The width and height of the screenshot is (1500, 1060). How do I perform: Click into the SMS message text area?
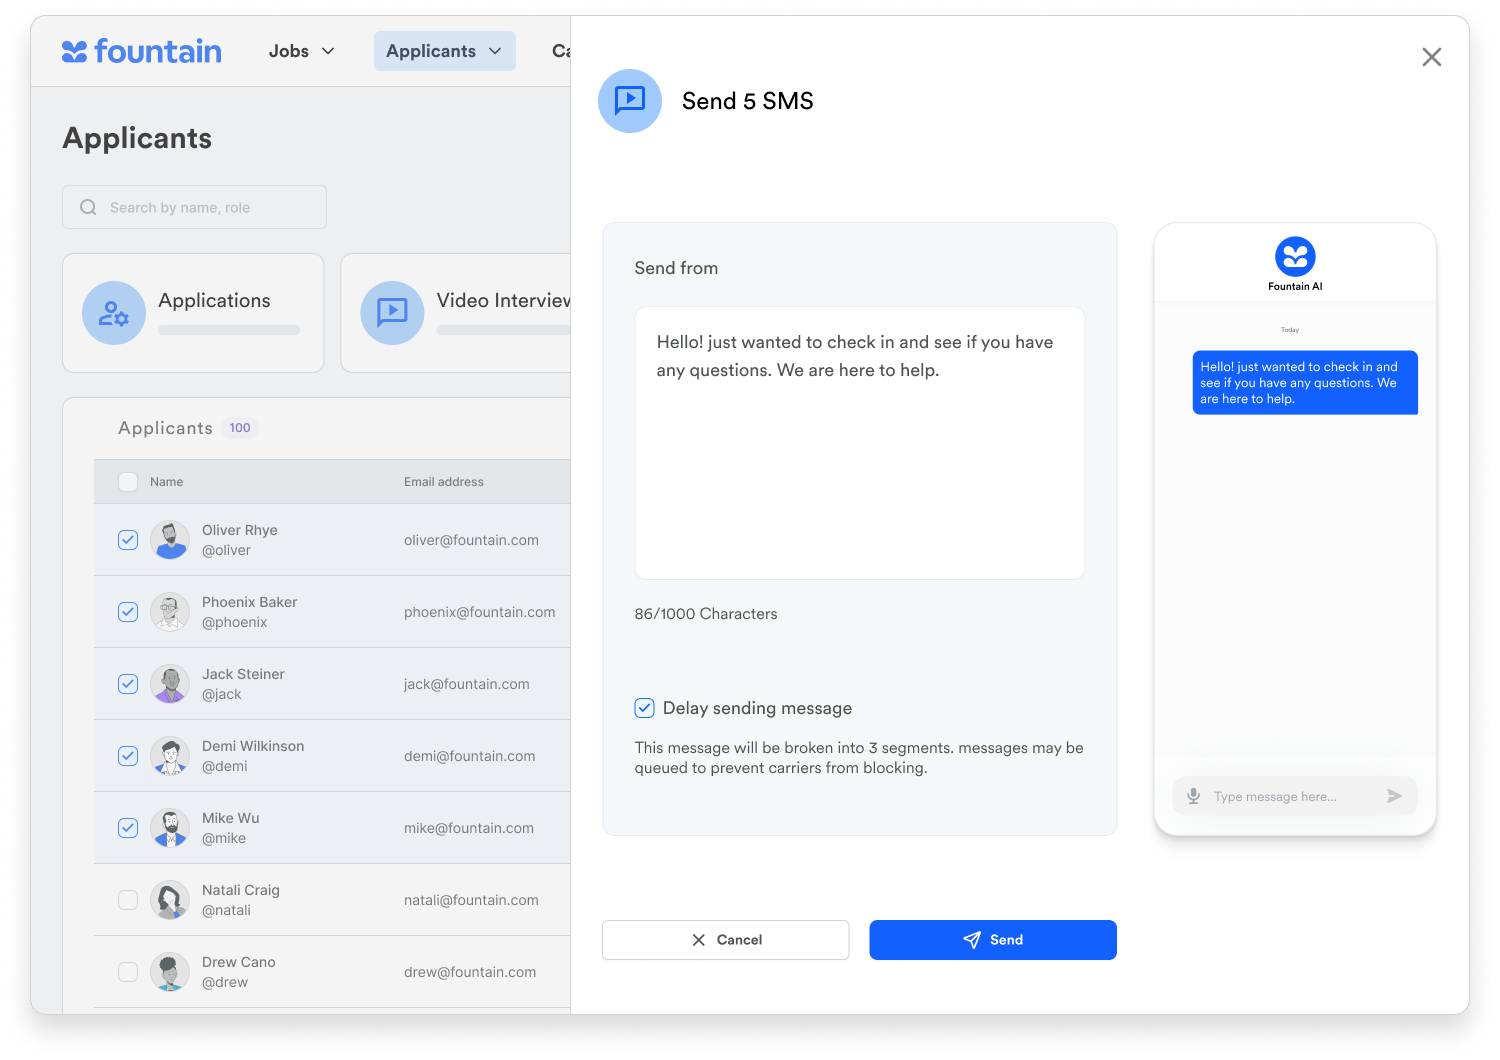(x=859, y=460)
